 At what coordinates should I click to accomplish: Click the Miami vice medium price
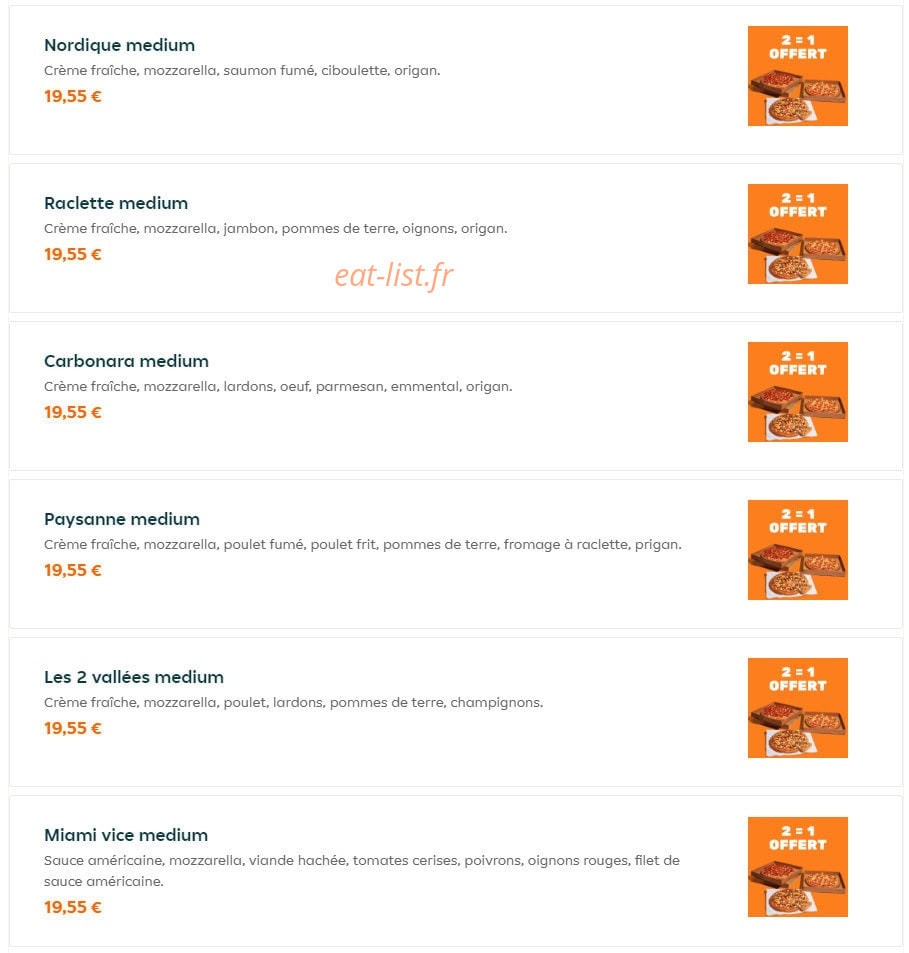coord(72,907)
